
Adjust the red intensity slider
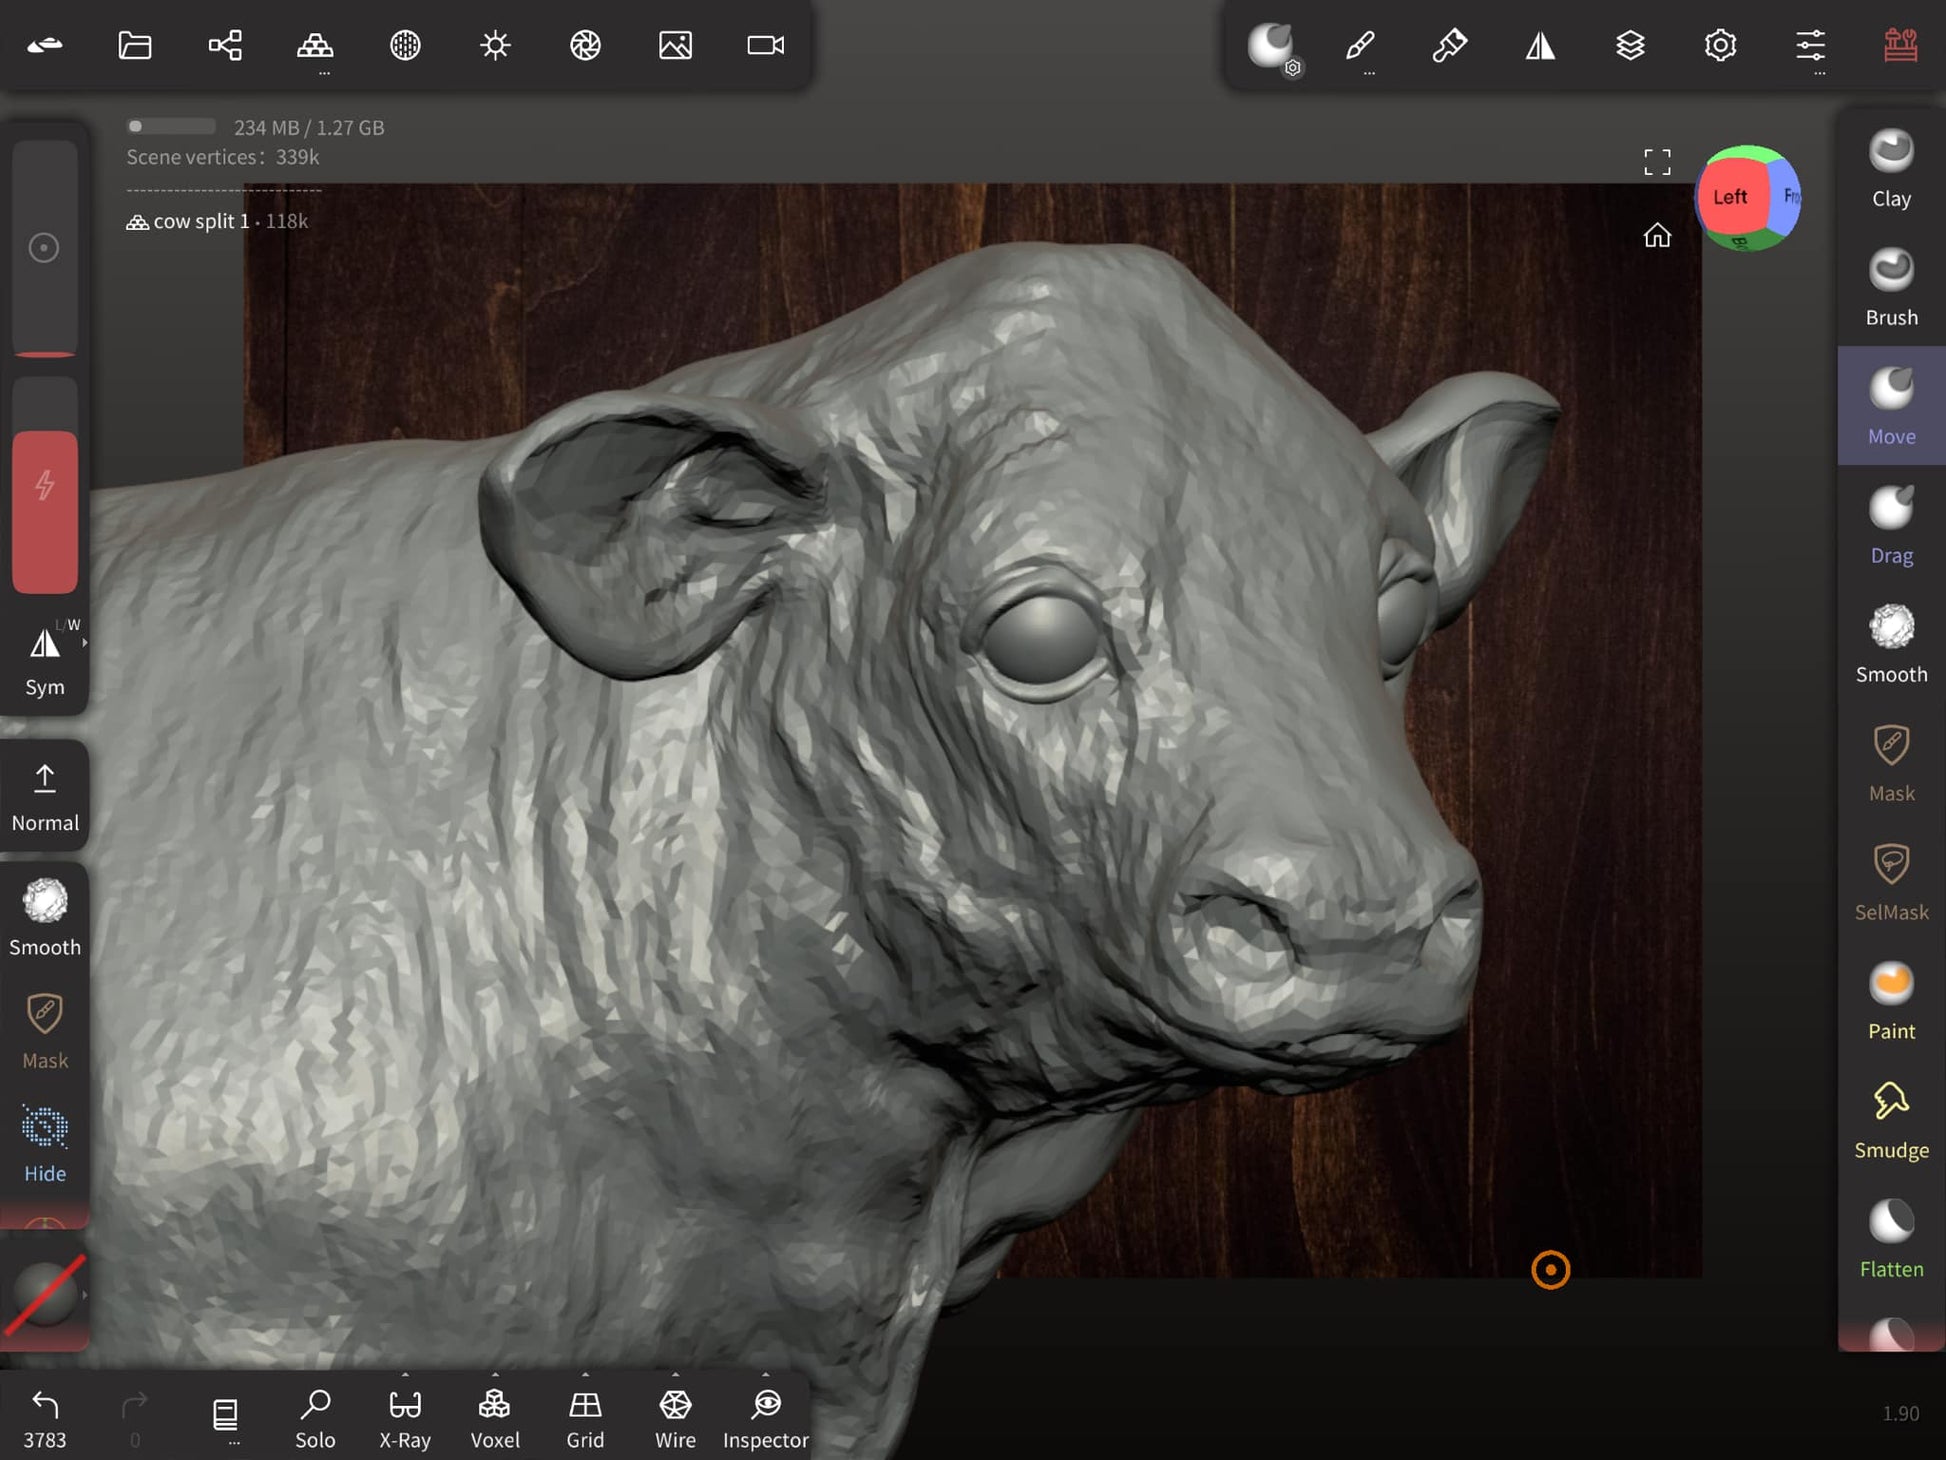click(45, 510)
